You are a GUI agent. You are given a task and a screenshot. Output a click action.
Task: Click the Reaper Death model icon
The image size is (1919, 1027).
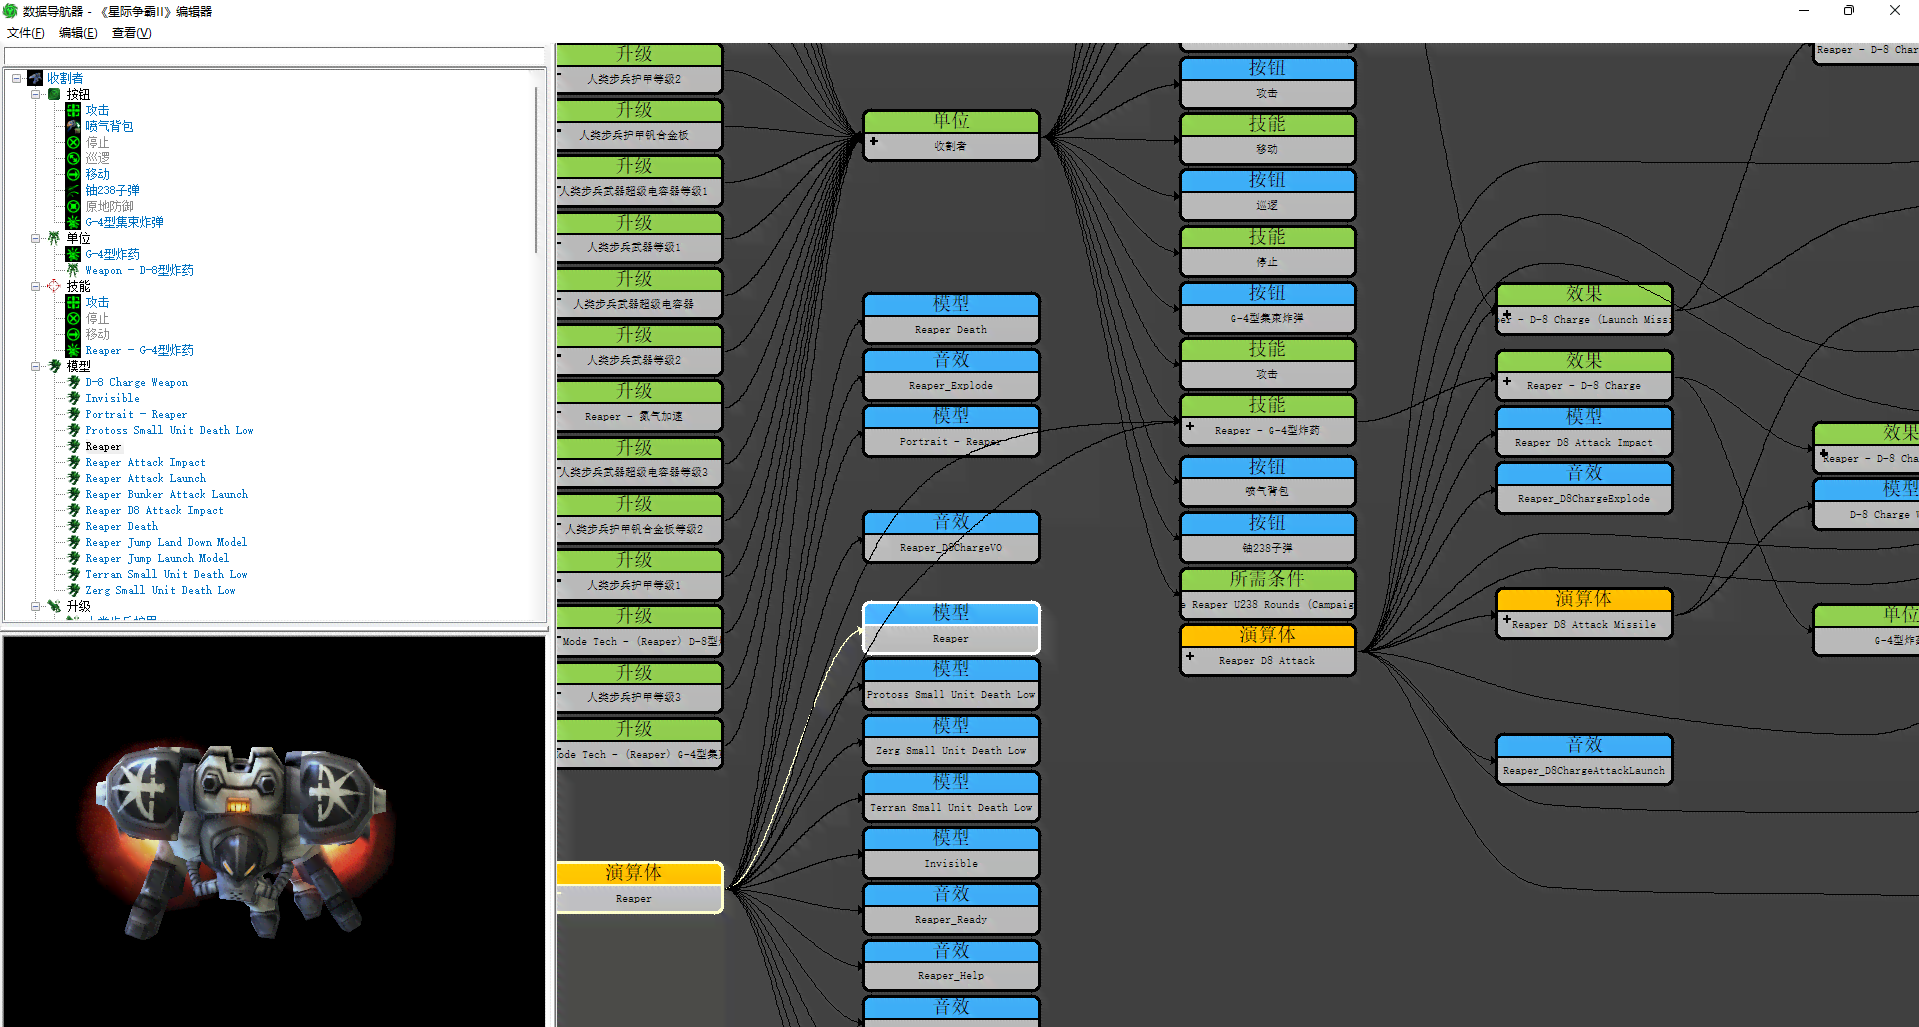[x=73, y=526]
